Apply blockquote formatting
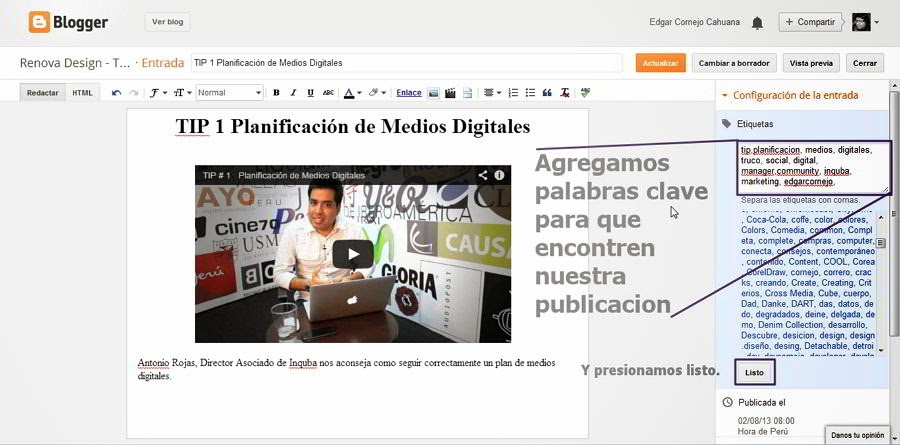This screenshot has width=900, height=445. click(x=547, y=92)
